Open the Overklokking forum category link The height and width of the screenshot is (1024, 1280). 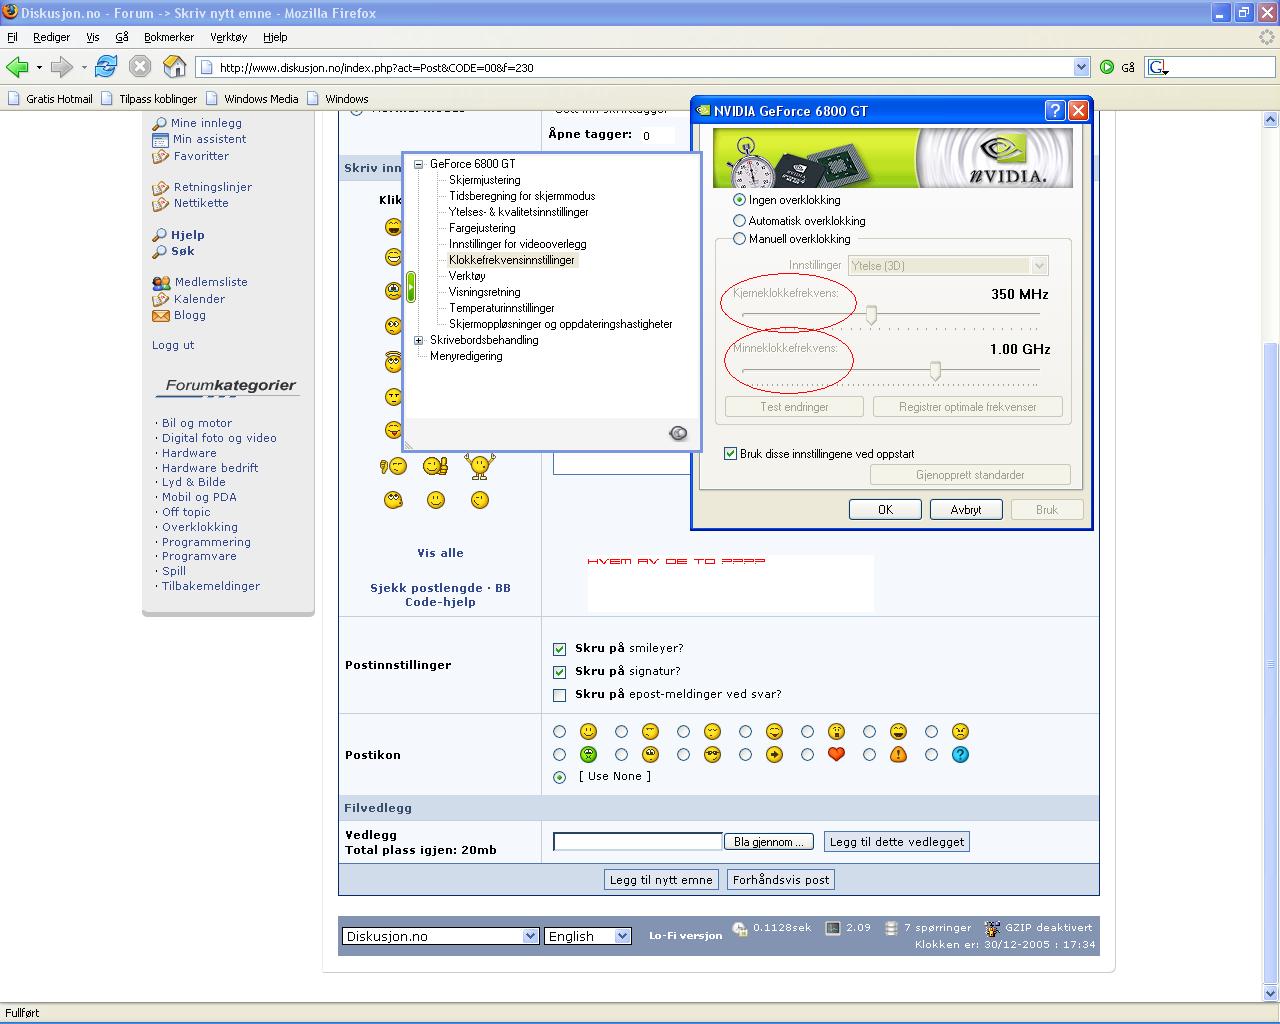coord(200,527)
